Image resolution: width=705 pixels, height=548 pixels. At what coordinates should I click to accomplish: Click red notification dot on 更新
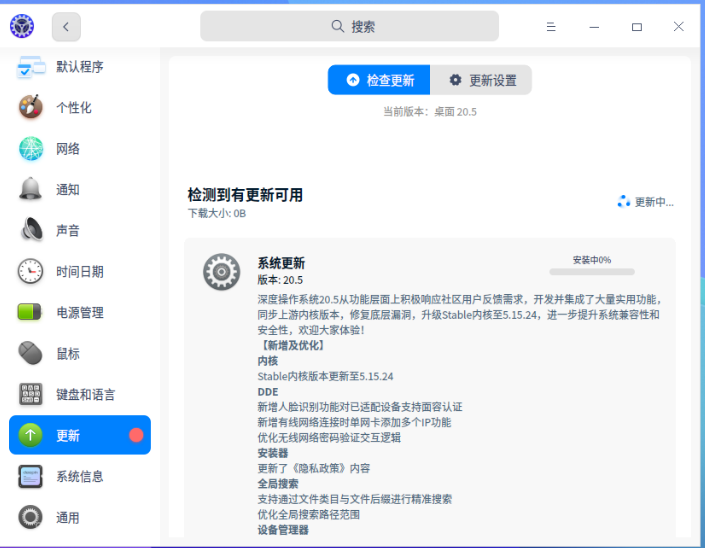(136, 435)
